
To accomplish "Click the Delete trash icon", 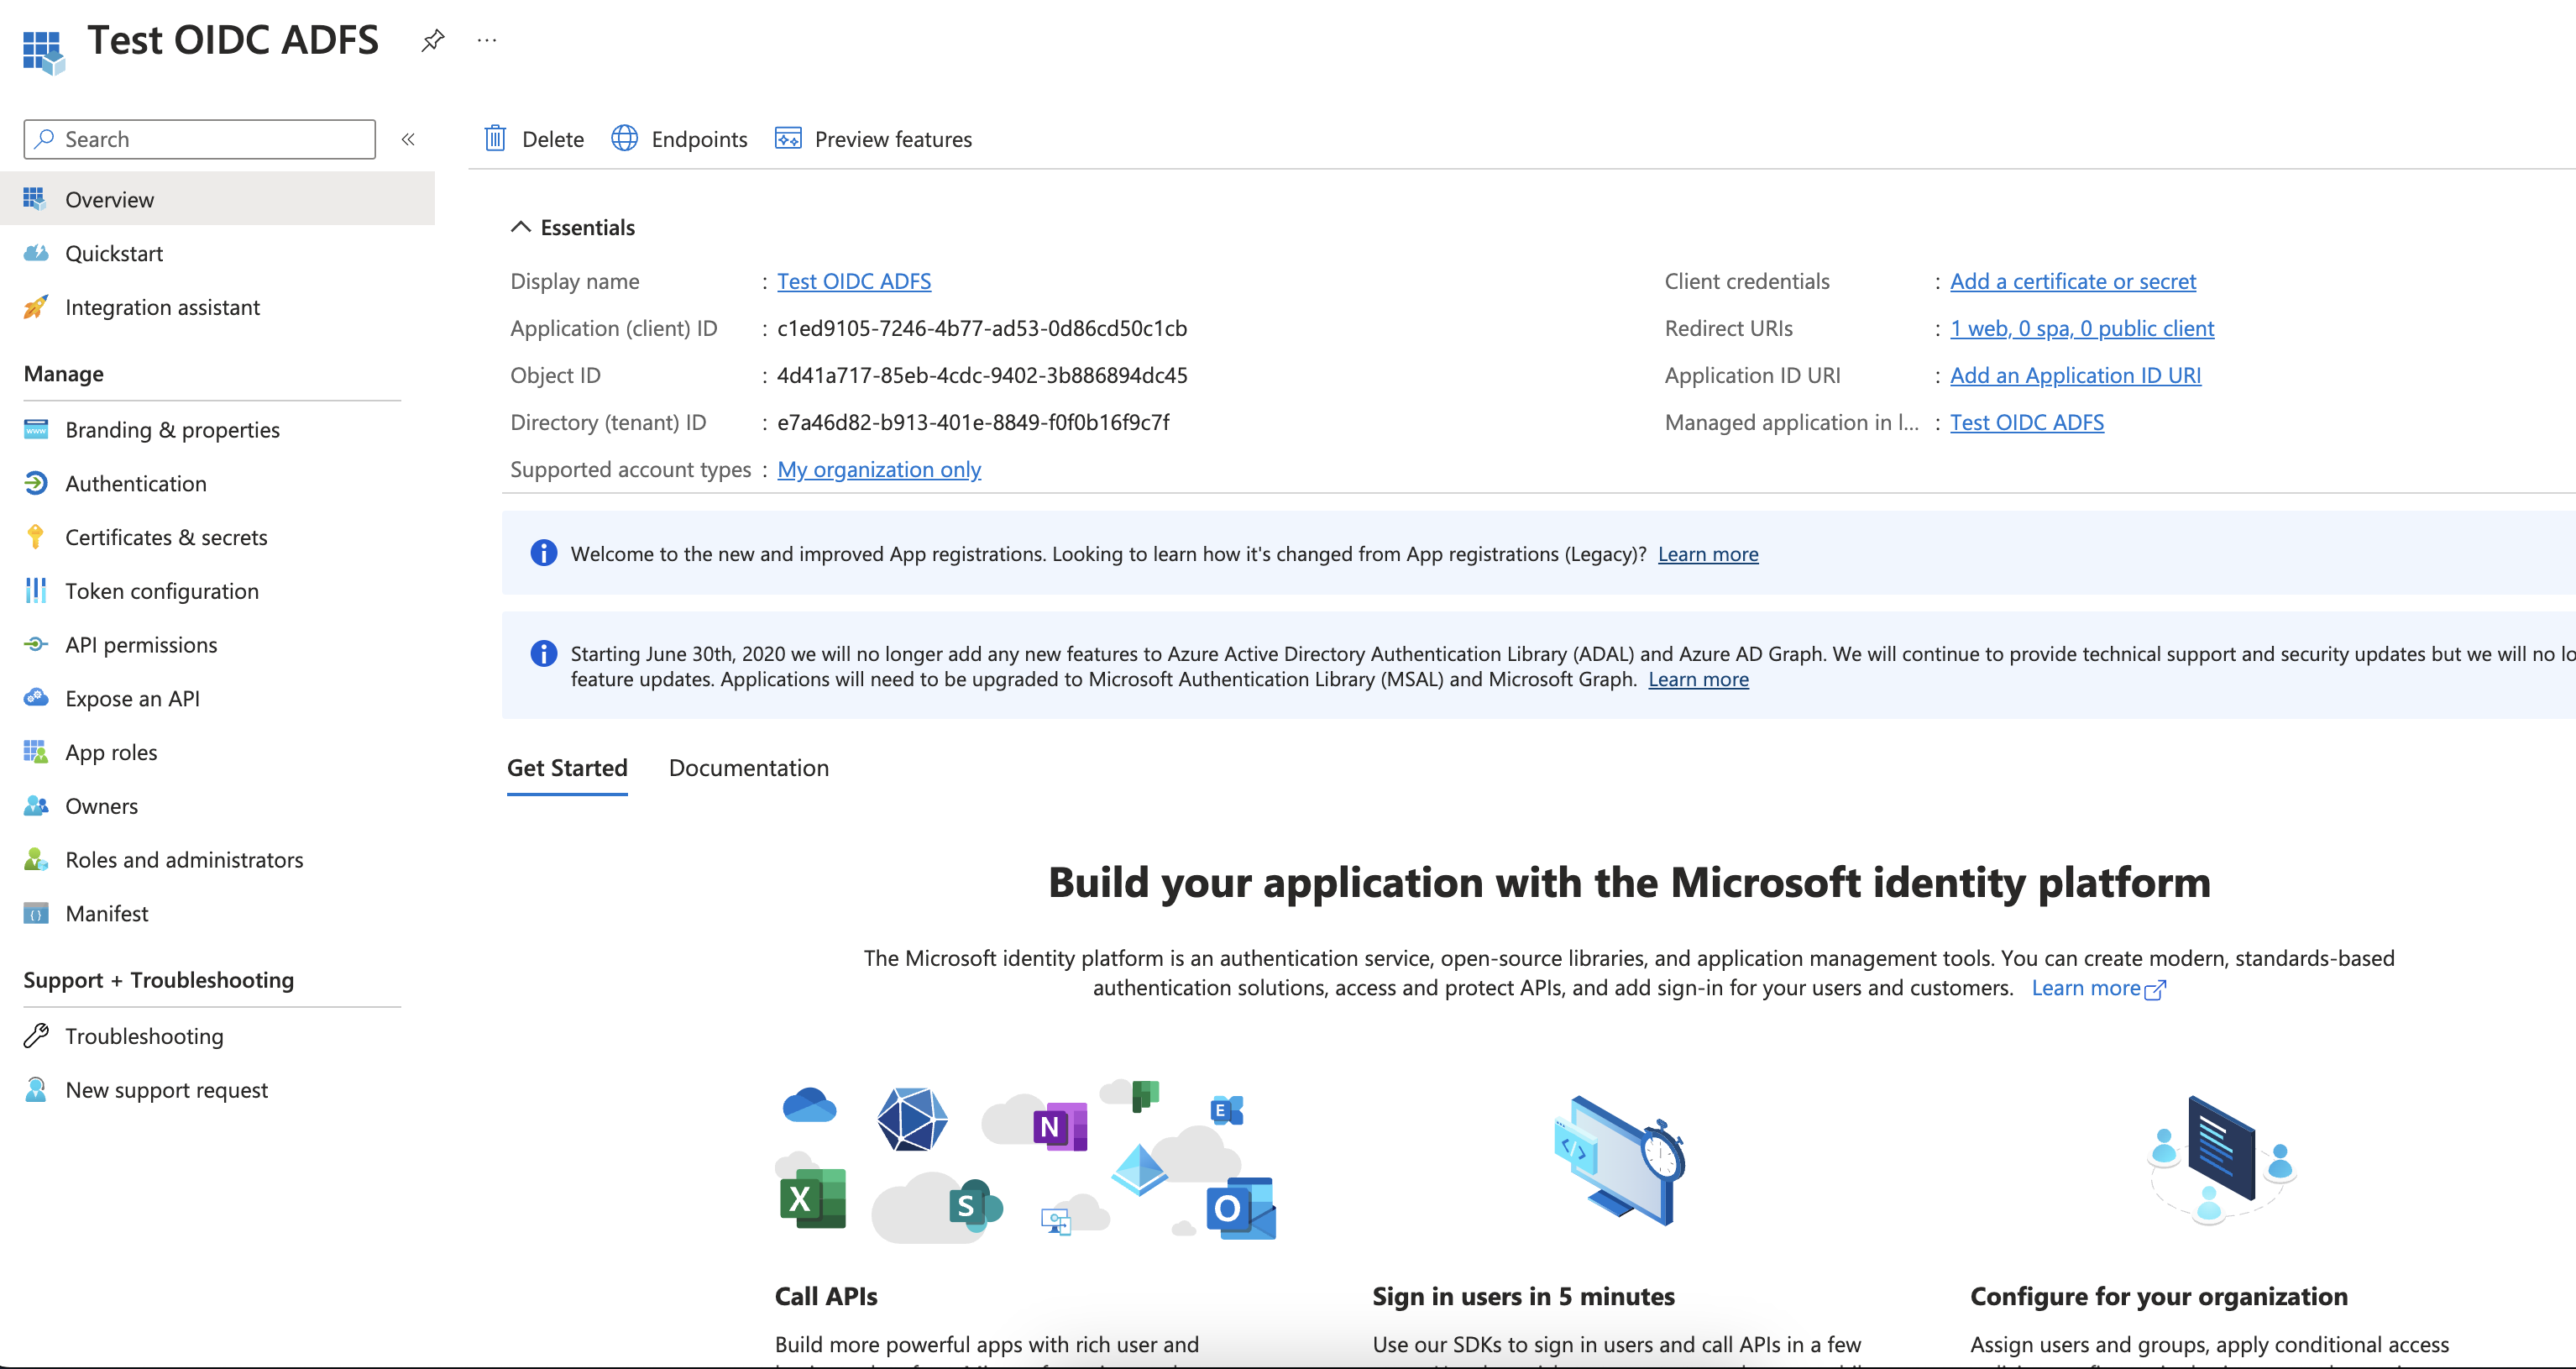I will (495, 138).
